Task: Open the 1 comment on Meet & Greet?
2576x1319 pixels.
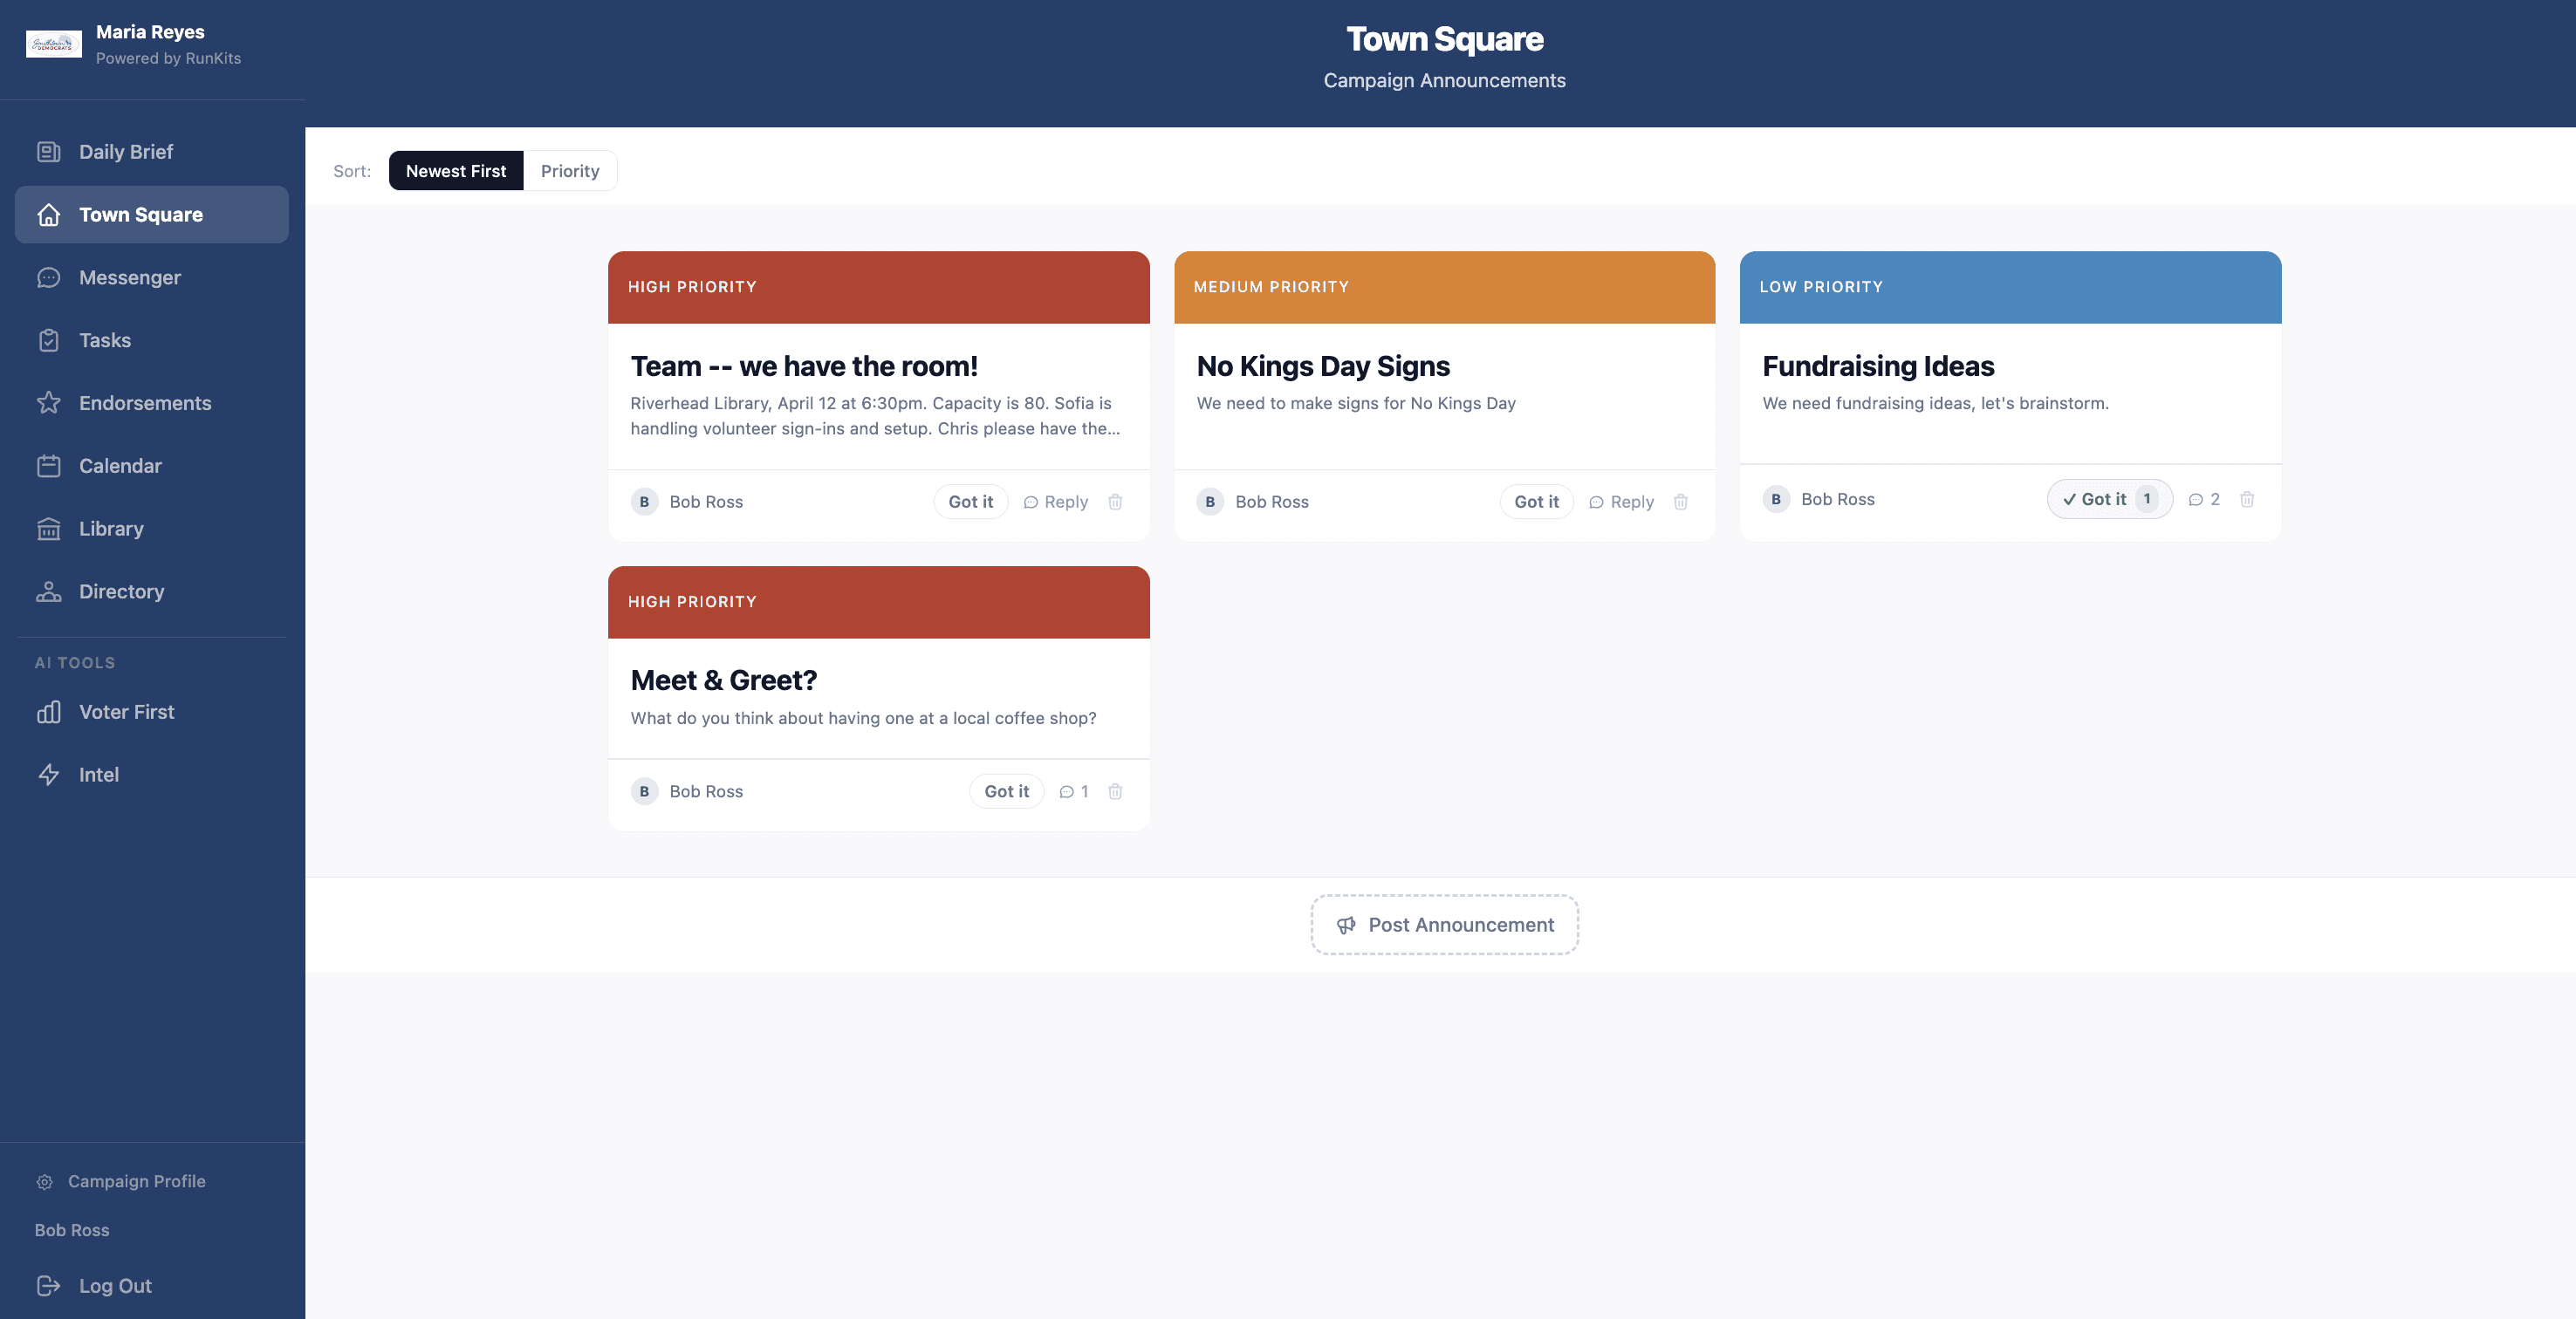Action: pyautogui.click(x=1073, y=792)
